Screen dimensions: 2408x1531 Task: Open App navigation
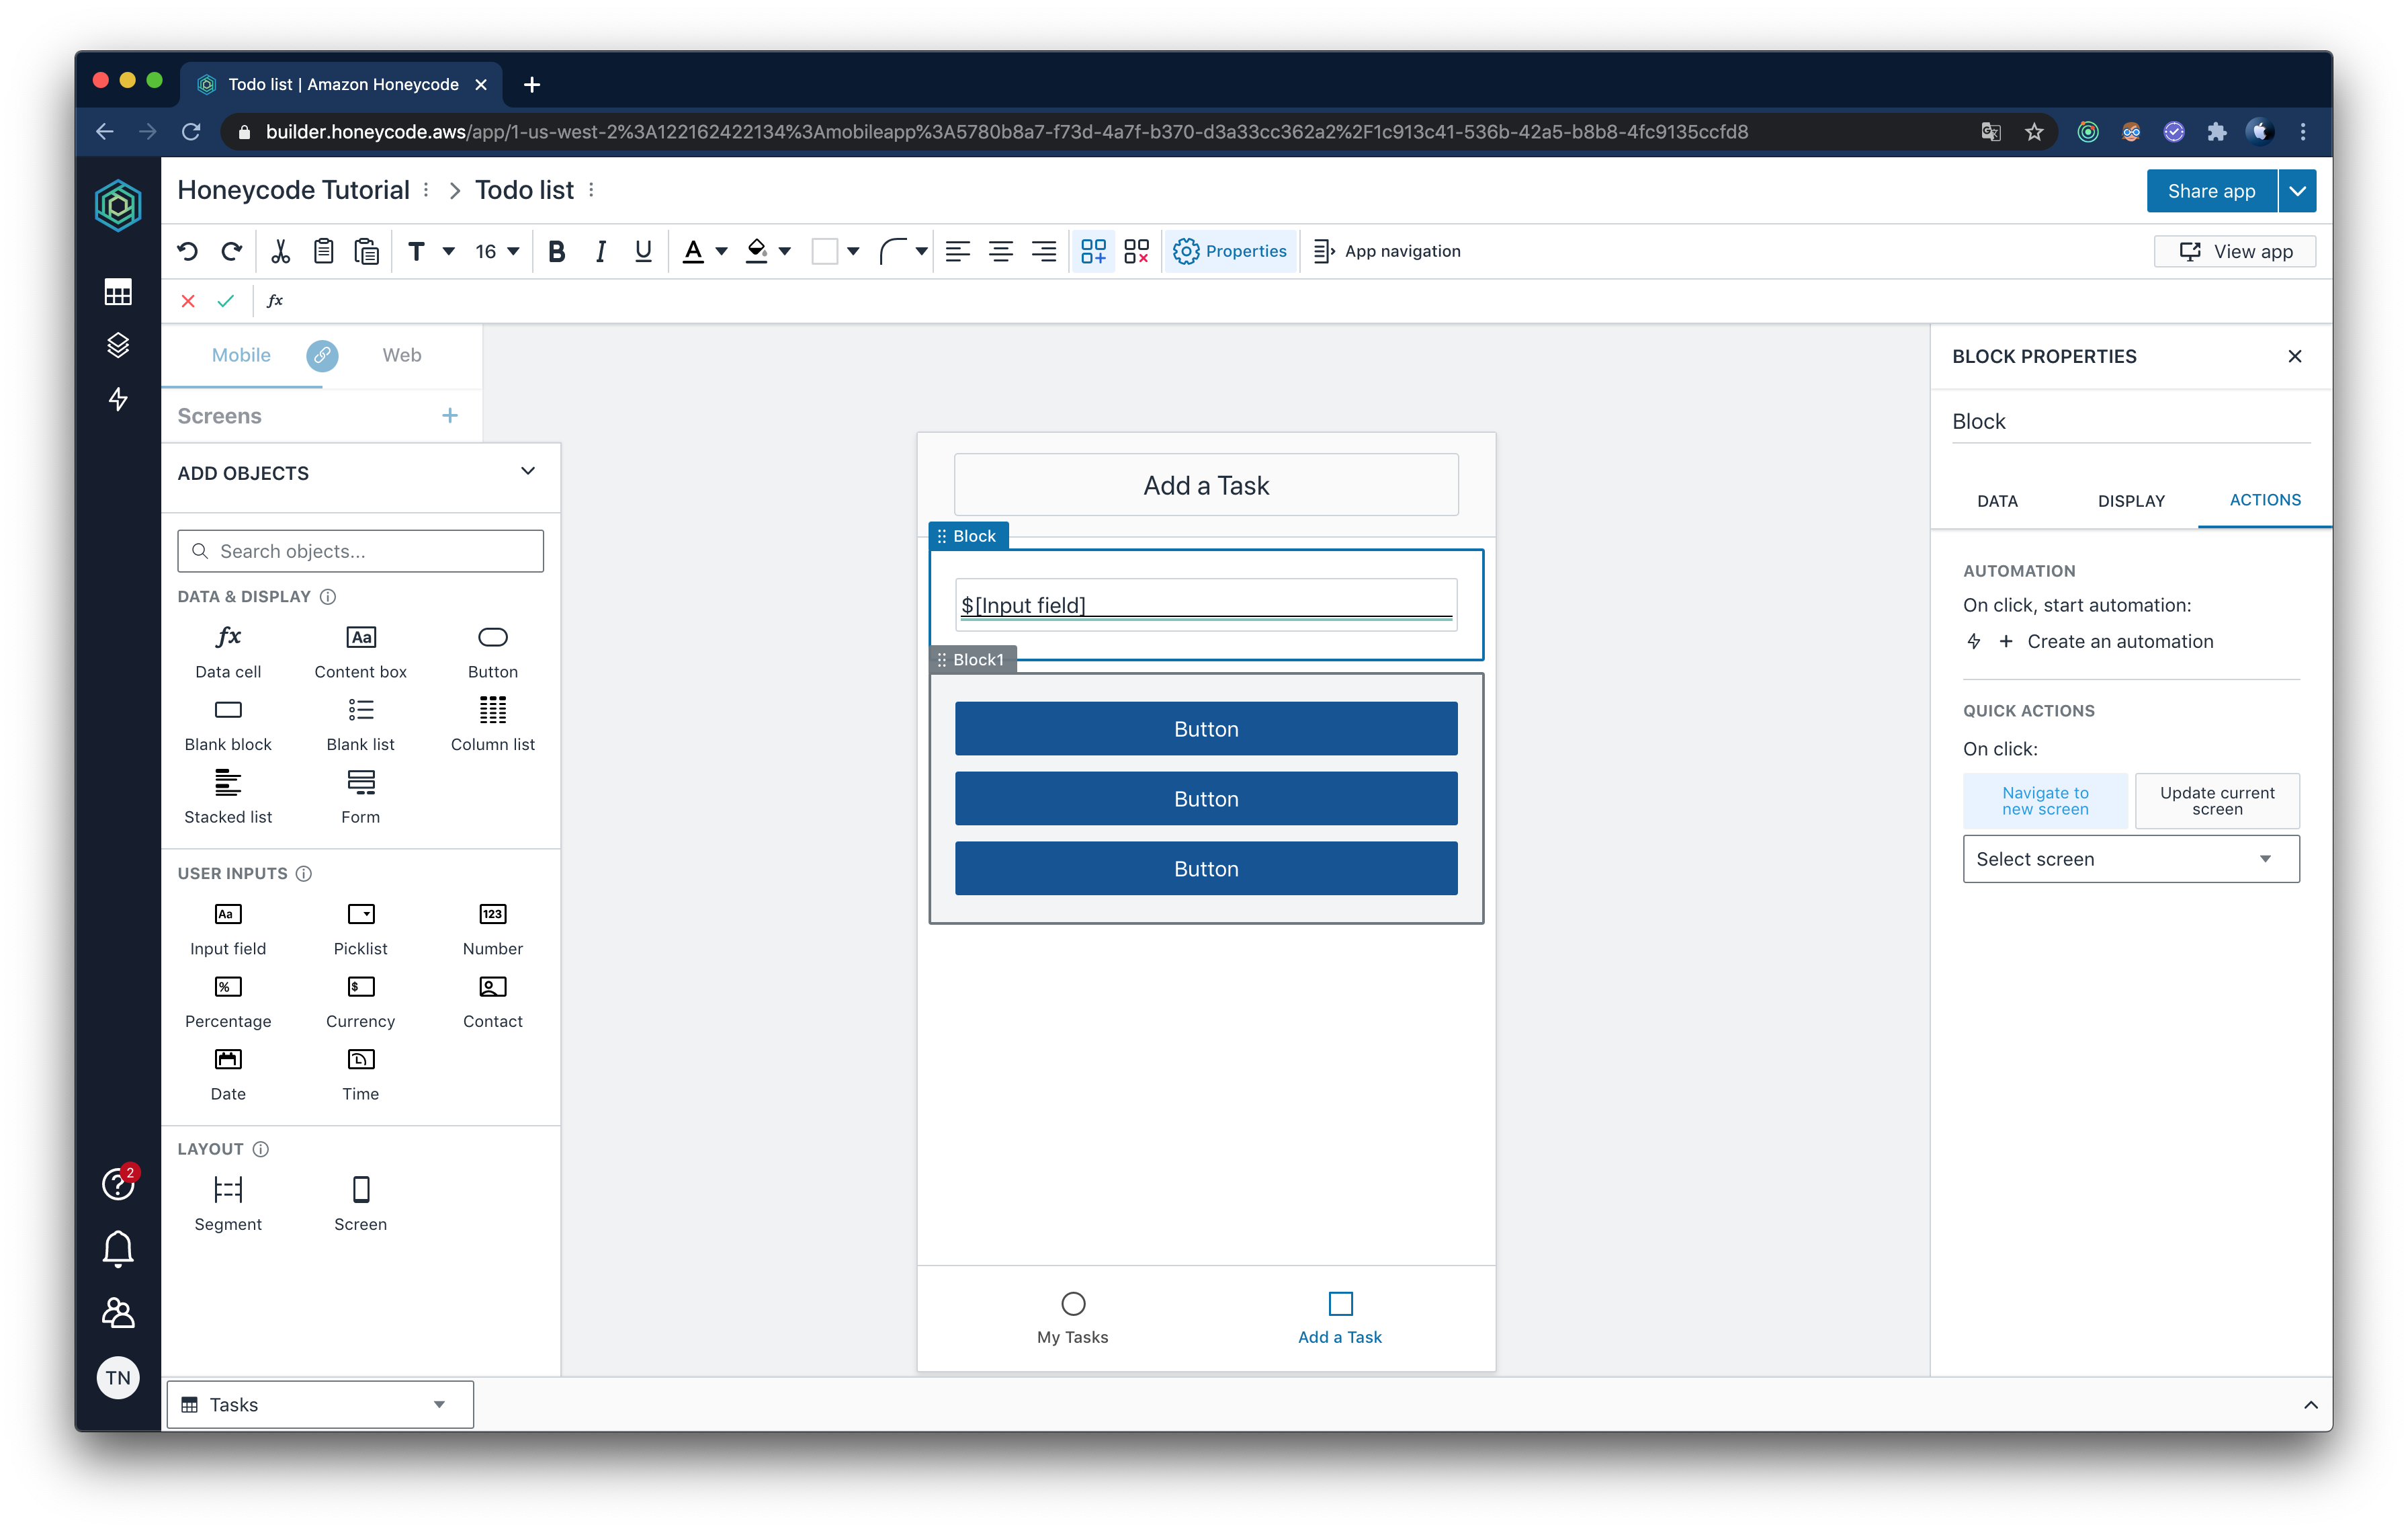(1386, 251)
